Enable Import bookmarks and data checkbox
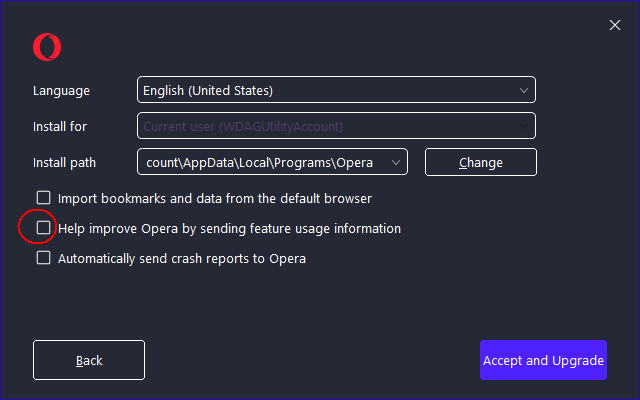The height and width of the screenshot is (400, 640). click(43, 198)
